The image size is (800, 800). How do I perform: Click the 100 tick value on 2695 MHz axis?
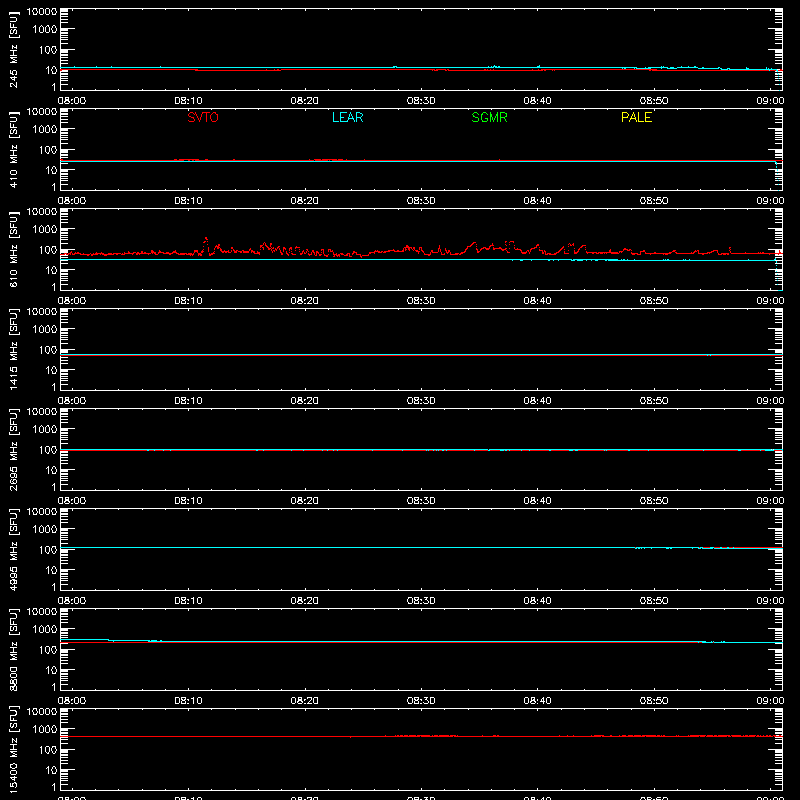click(x=48, y=450)
